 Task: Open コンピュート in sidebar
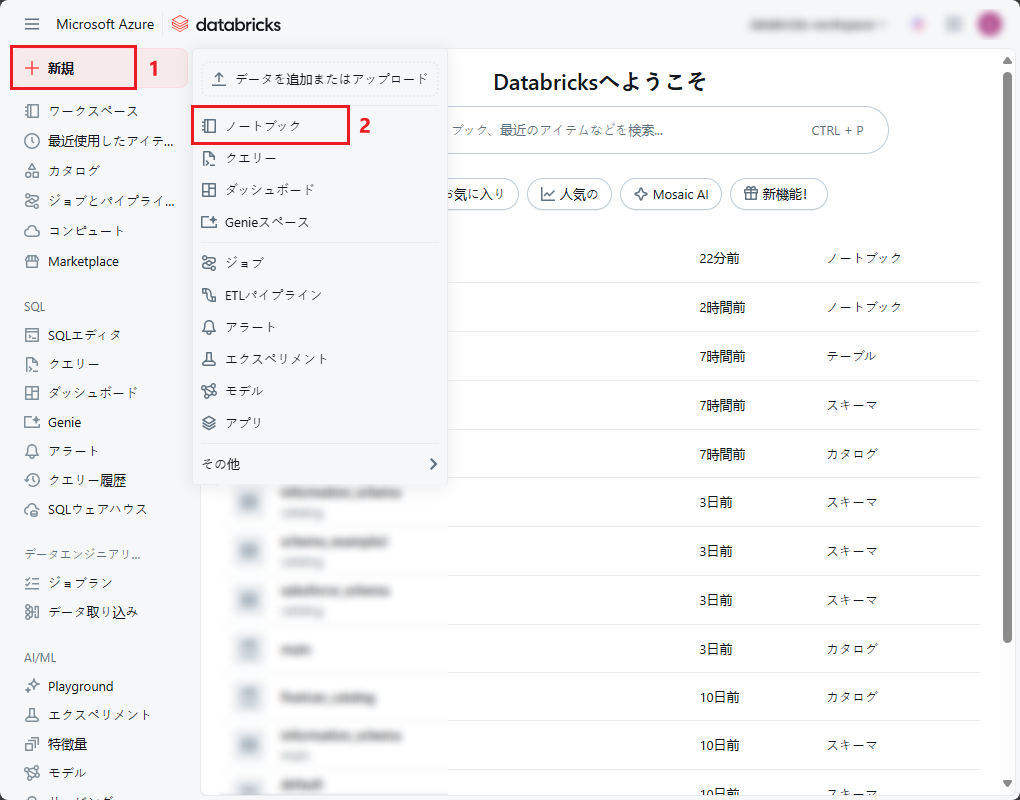[x=74, y=231]
